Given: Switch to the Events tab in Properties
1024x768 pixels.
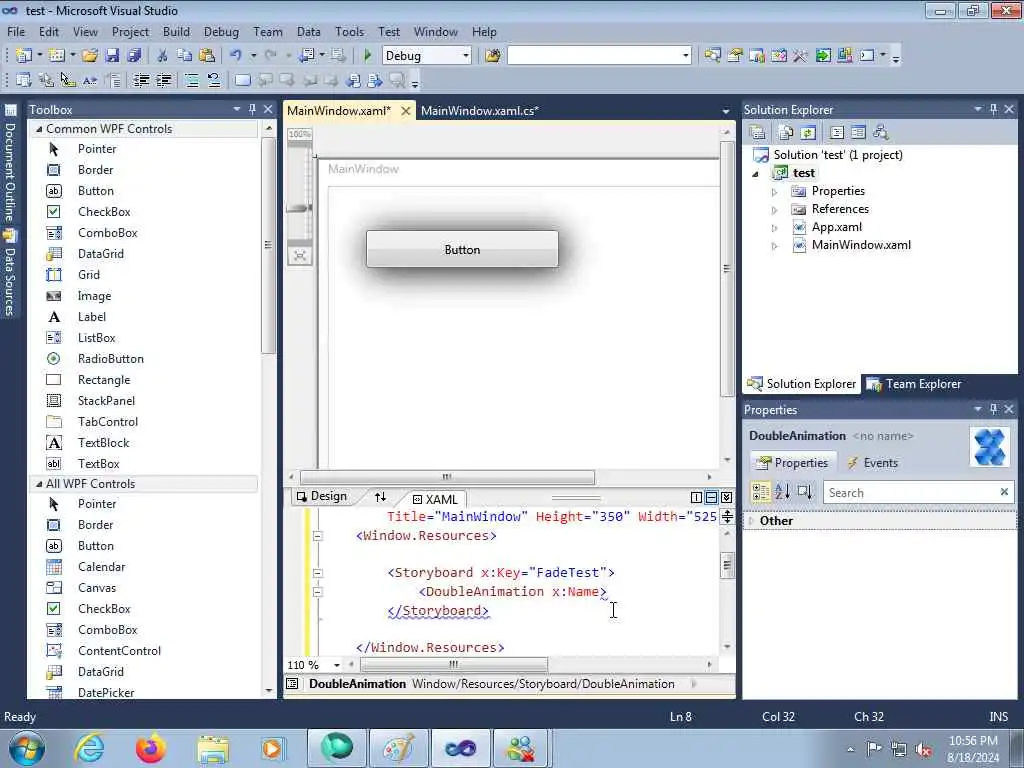Looking at the screenshot, I should (872, 463).
